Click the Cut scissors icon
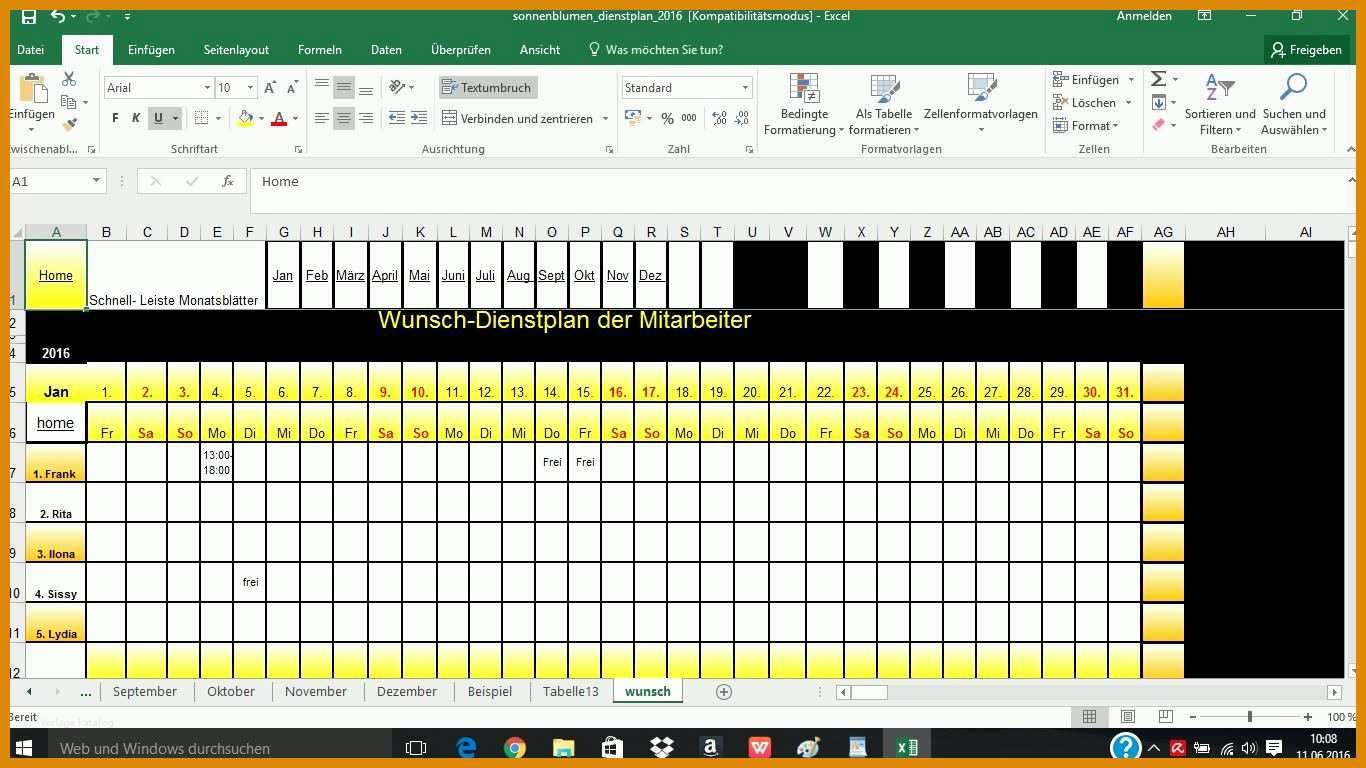This screenshot has height=768, width=1366. coord(69,79)
